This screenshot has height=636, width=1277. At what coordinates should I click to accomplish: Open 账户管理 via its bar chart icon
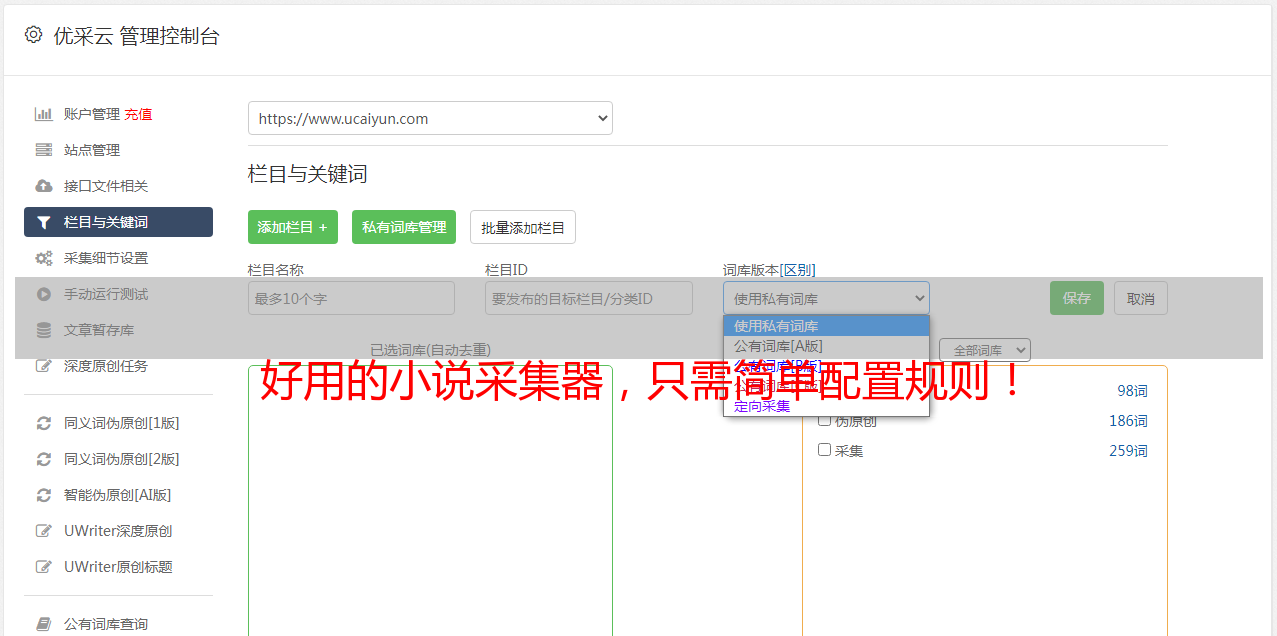click(x=44, y=114)
